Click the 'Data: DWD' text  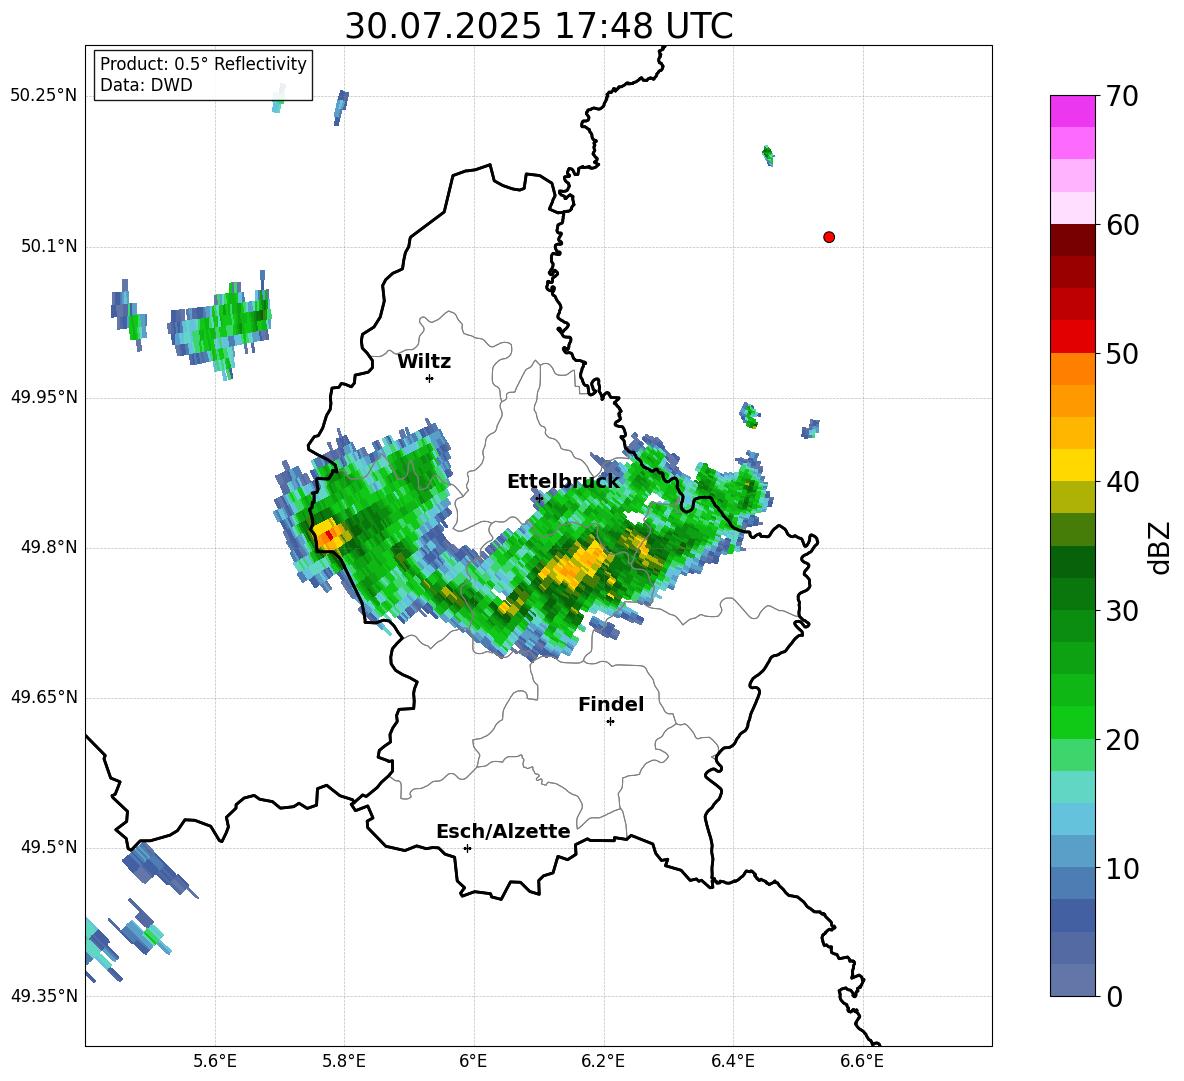[146, 85]
